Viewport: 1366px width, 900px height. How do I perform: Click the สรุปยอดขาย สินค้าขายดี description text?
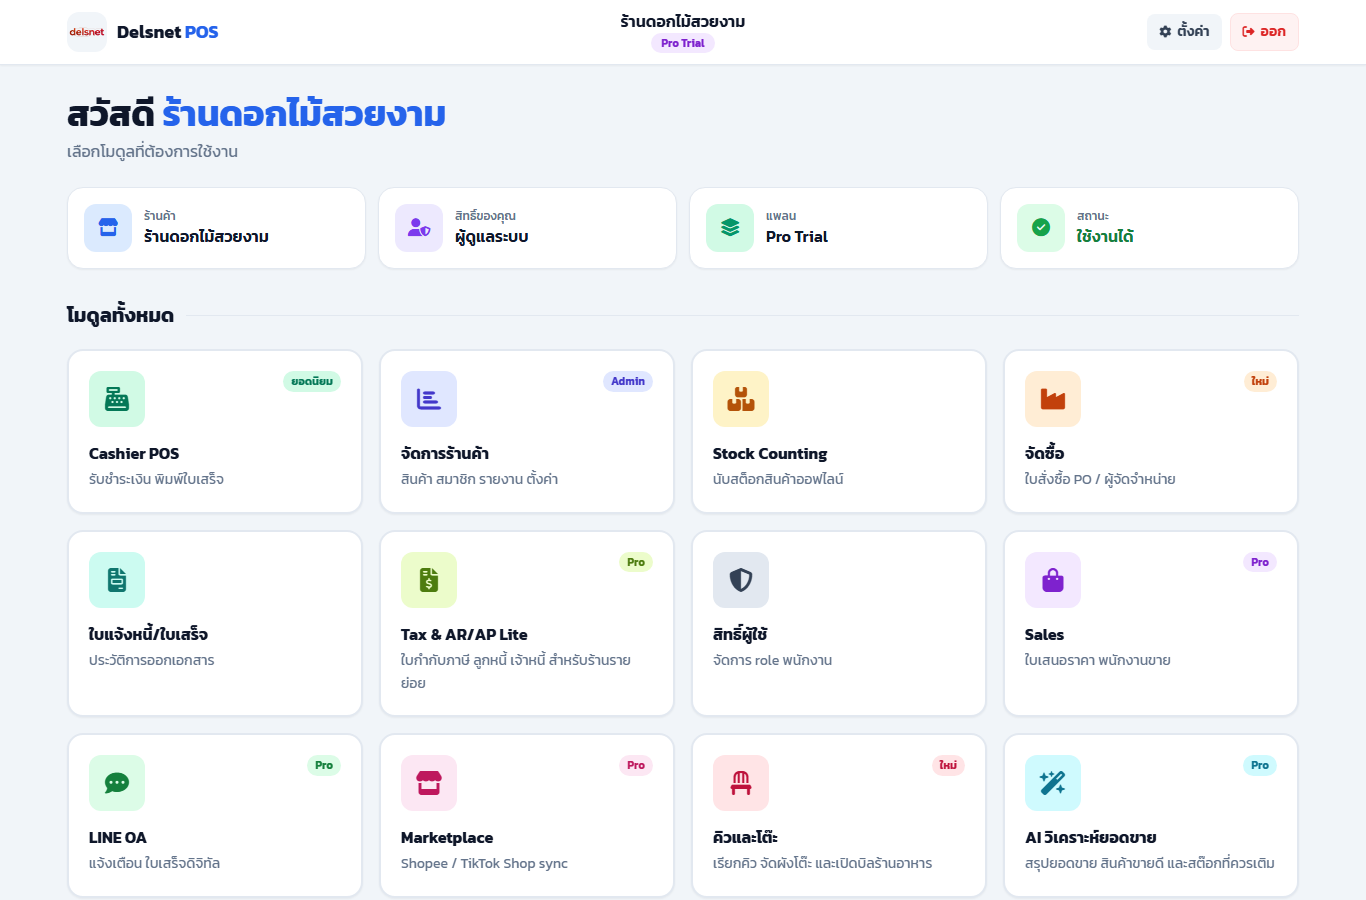(x=1150, y=863)
